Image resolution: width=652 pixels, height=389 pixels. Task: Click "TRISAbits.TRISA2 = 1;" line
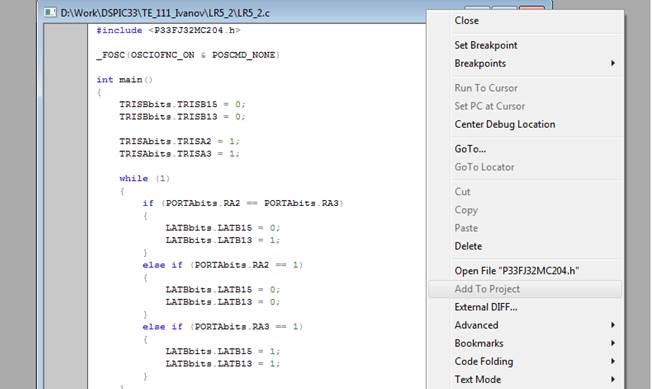[x=180, y=141]
